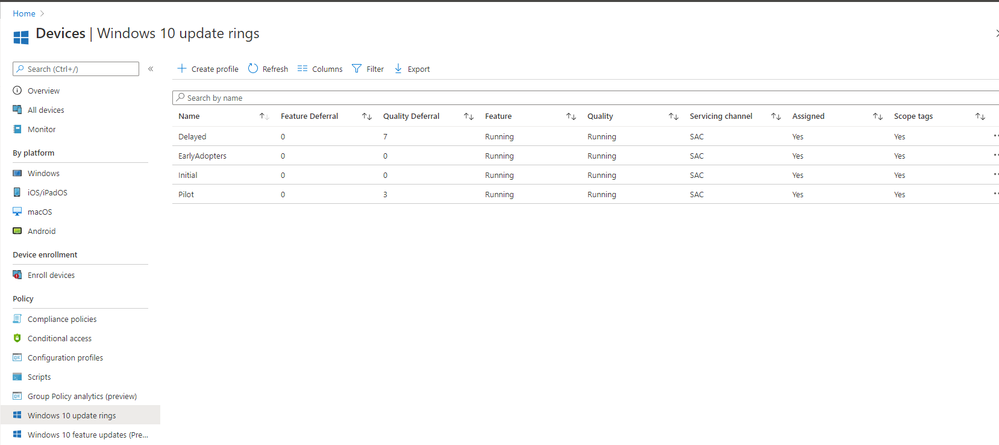This screenshot has height=445, width=999.
Task: Open the Delayed update ring
Action: (x=192, y=136)
